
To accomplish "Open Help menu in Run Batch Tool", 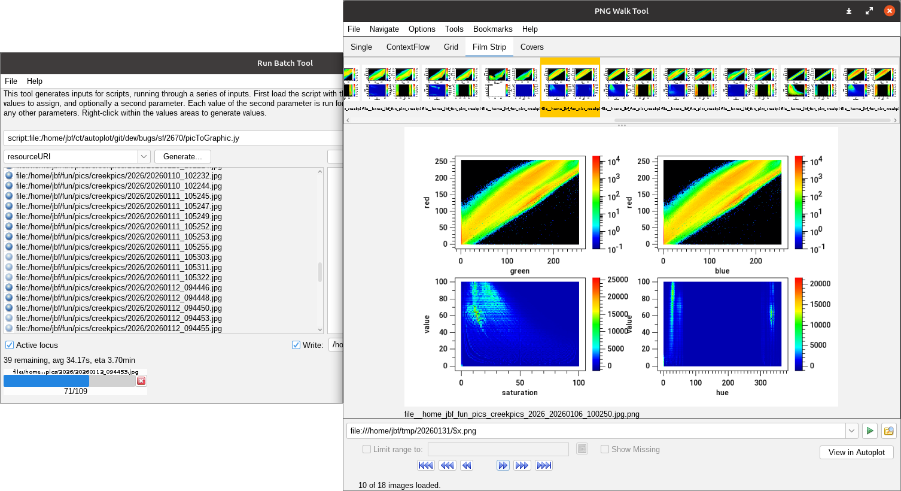I will [34, 81].
